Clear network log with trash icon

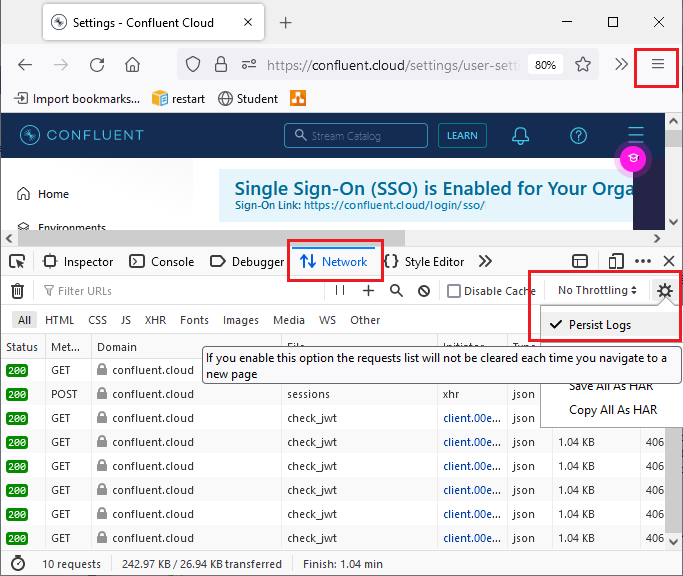coord(17,291)
